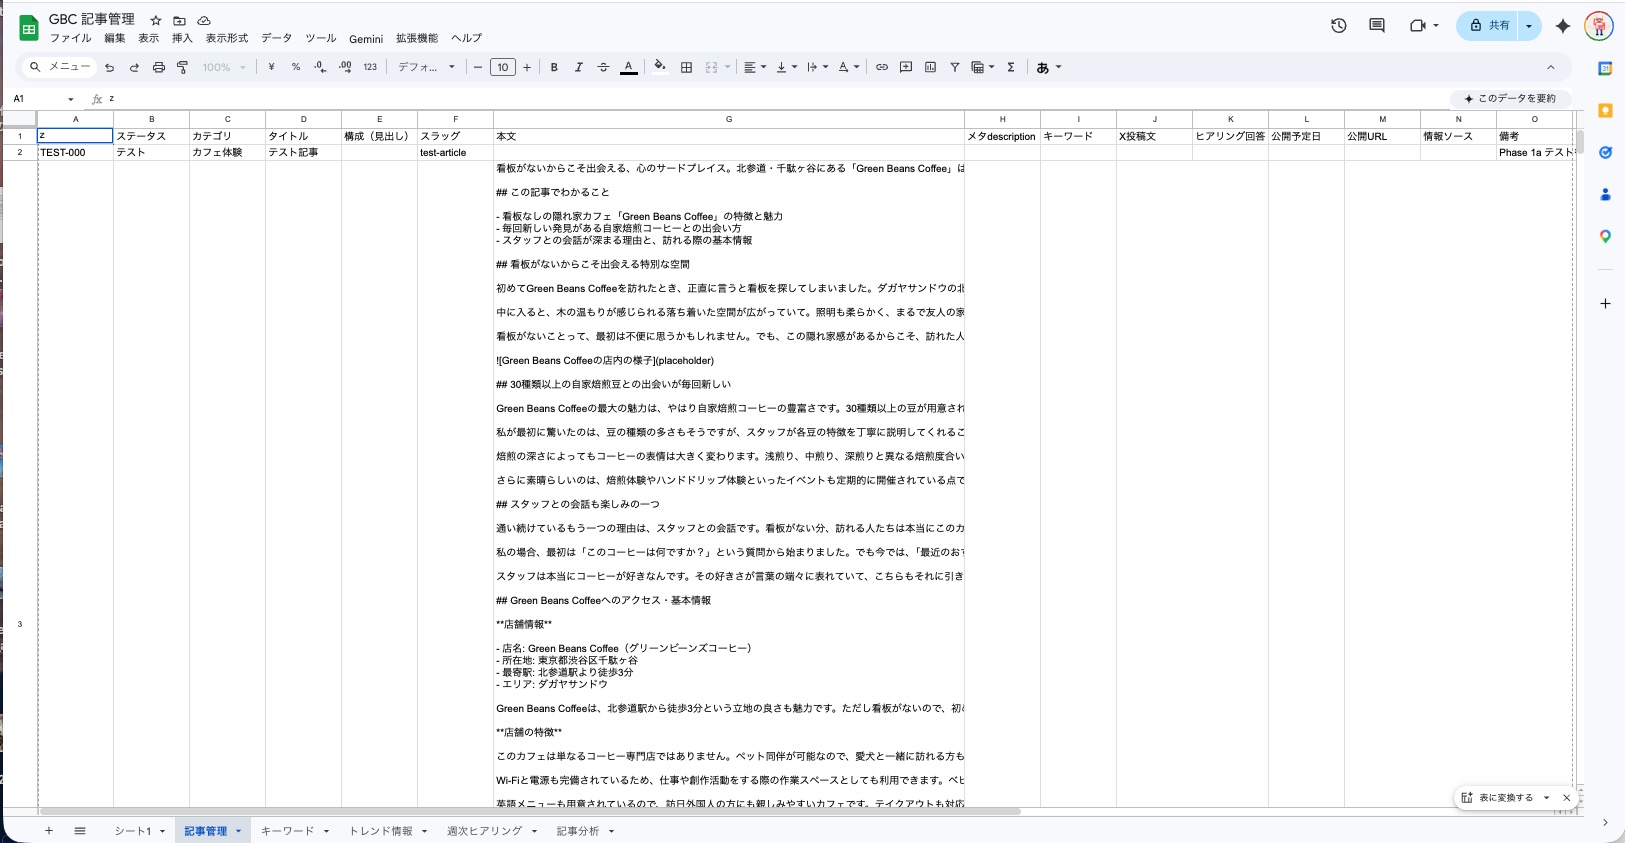Open version history clock icon
This screenshot has height=843, width=1625.
[1339, 26]
